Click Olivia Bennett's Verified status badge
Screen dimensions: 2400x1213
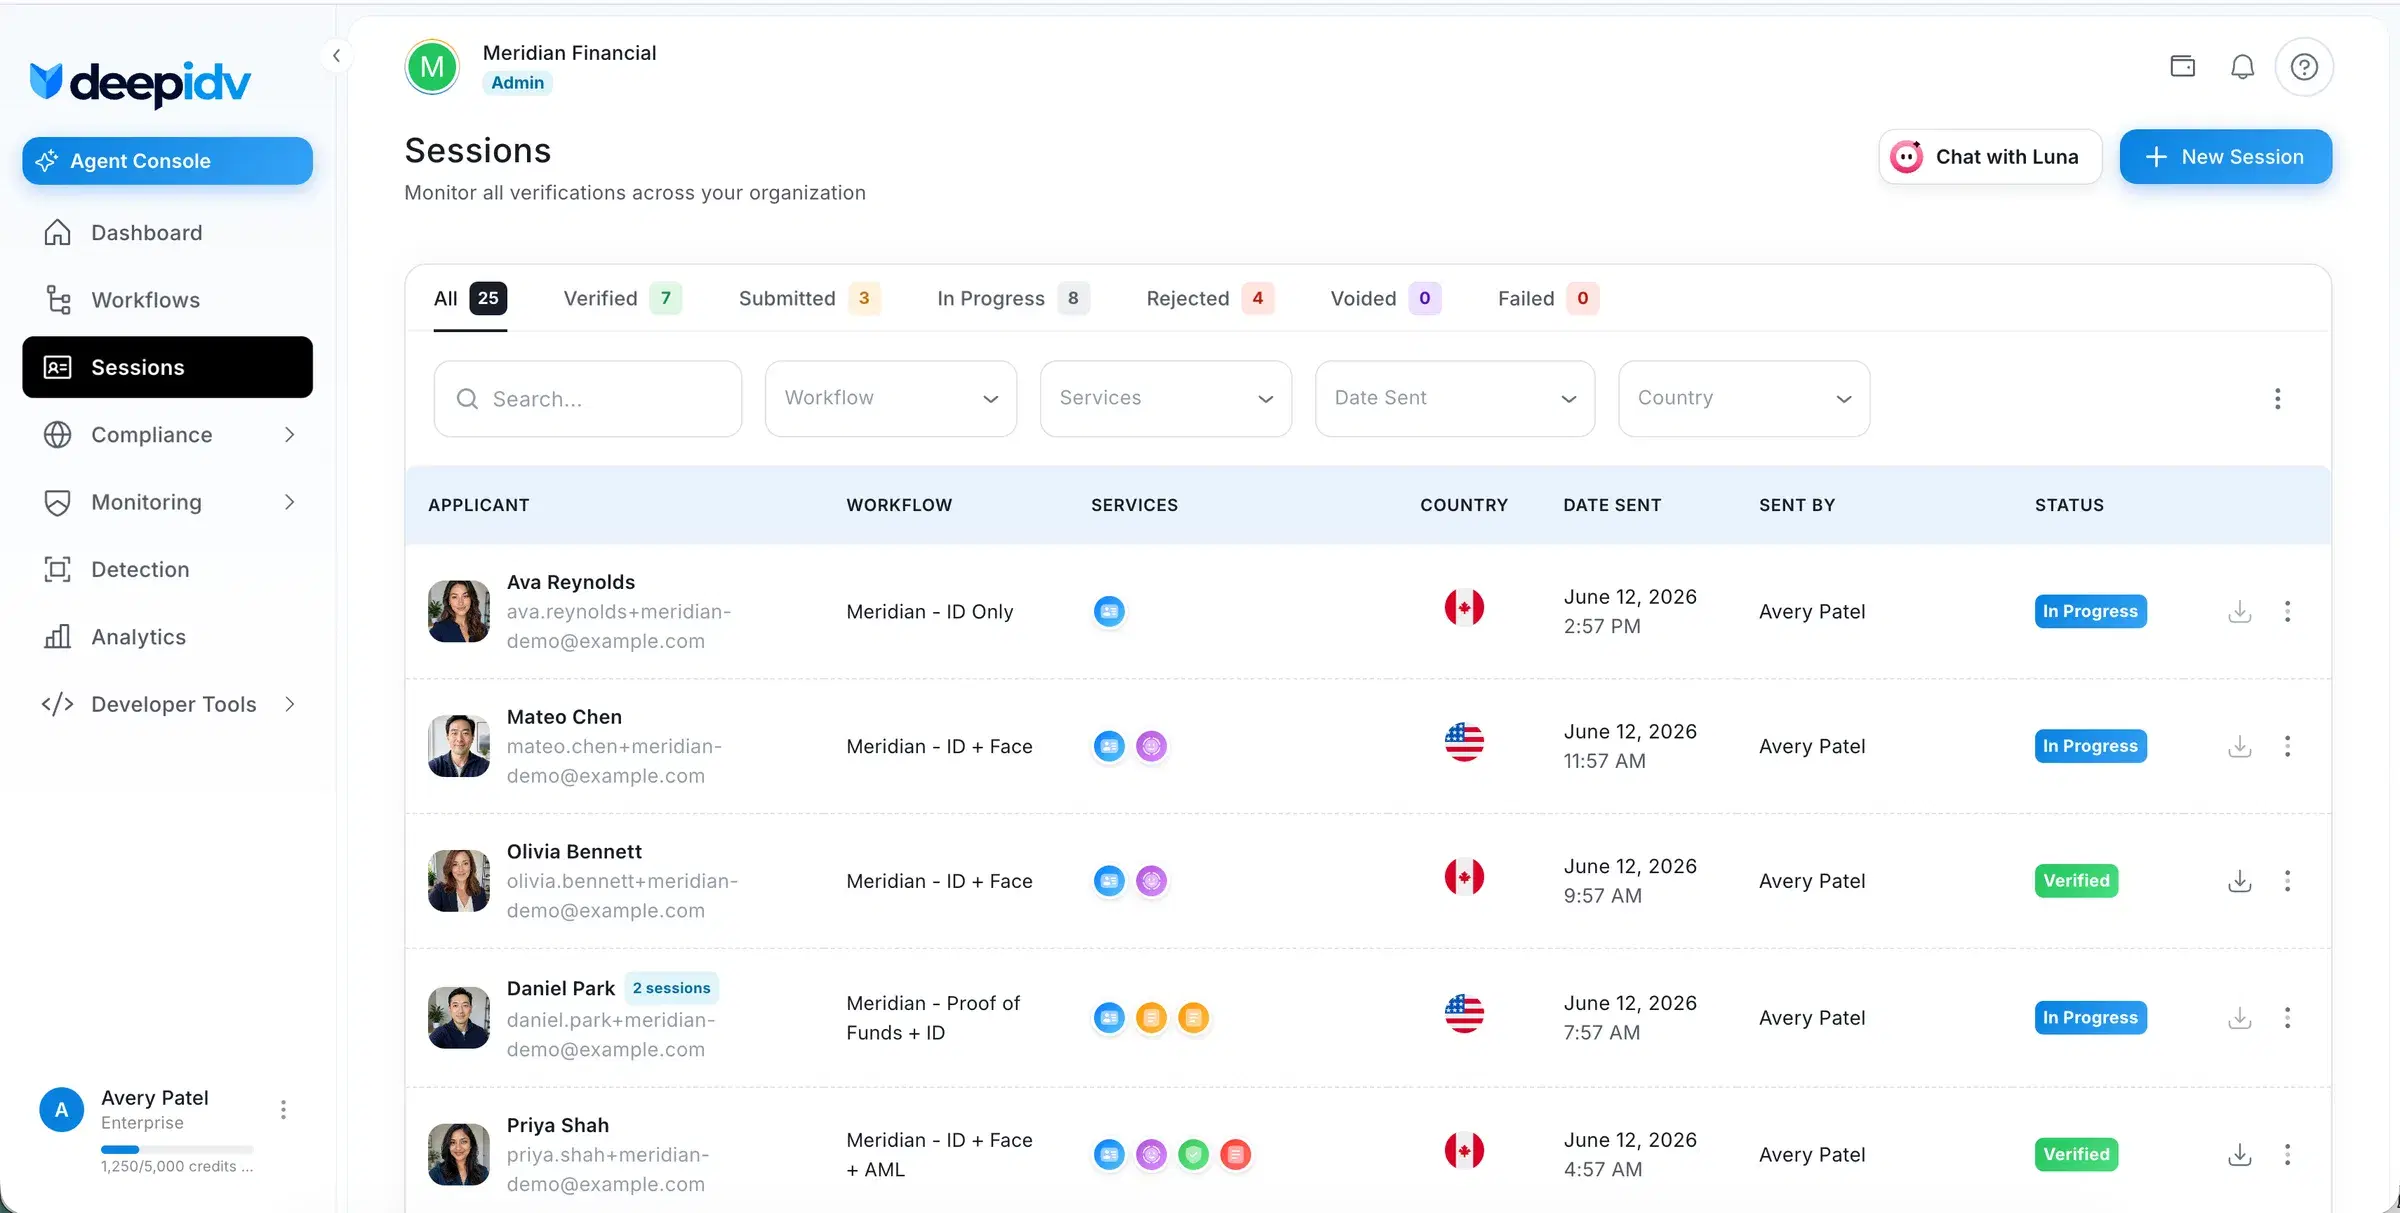click(2077, 881)
